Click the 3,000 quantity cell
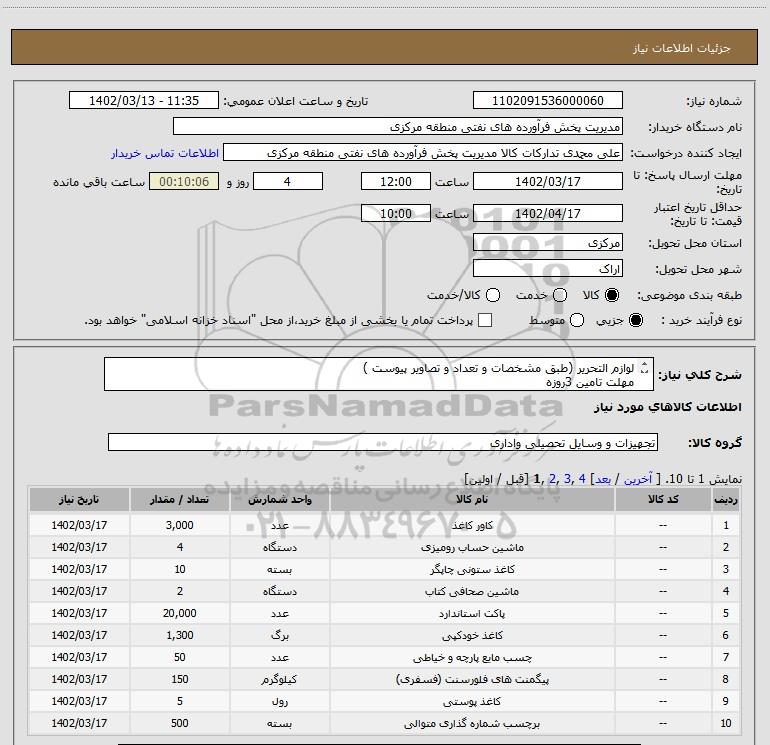 [180, 525]
